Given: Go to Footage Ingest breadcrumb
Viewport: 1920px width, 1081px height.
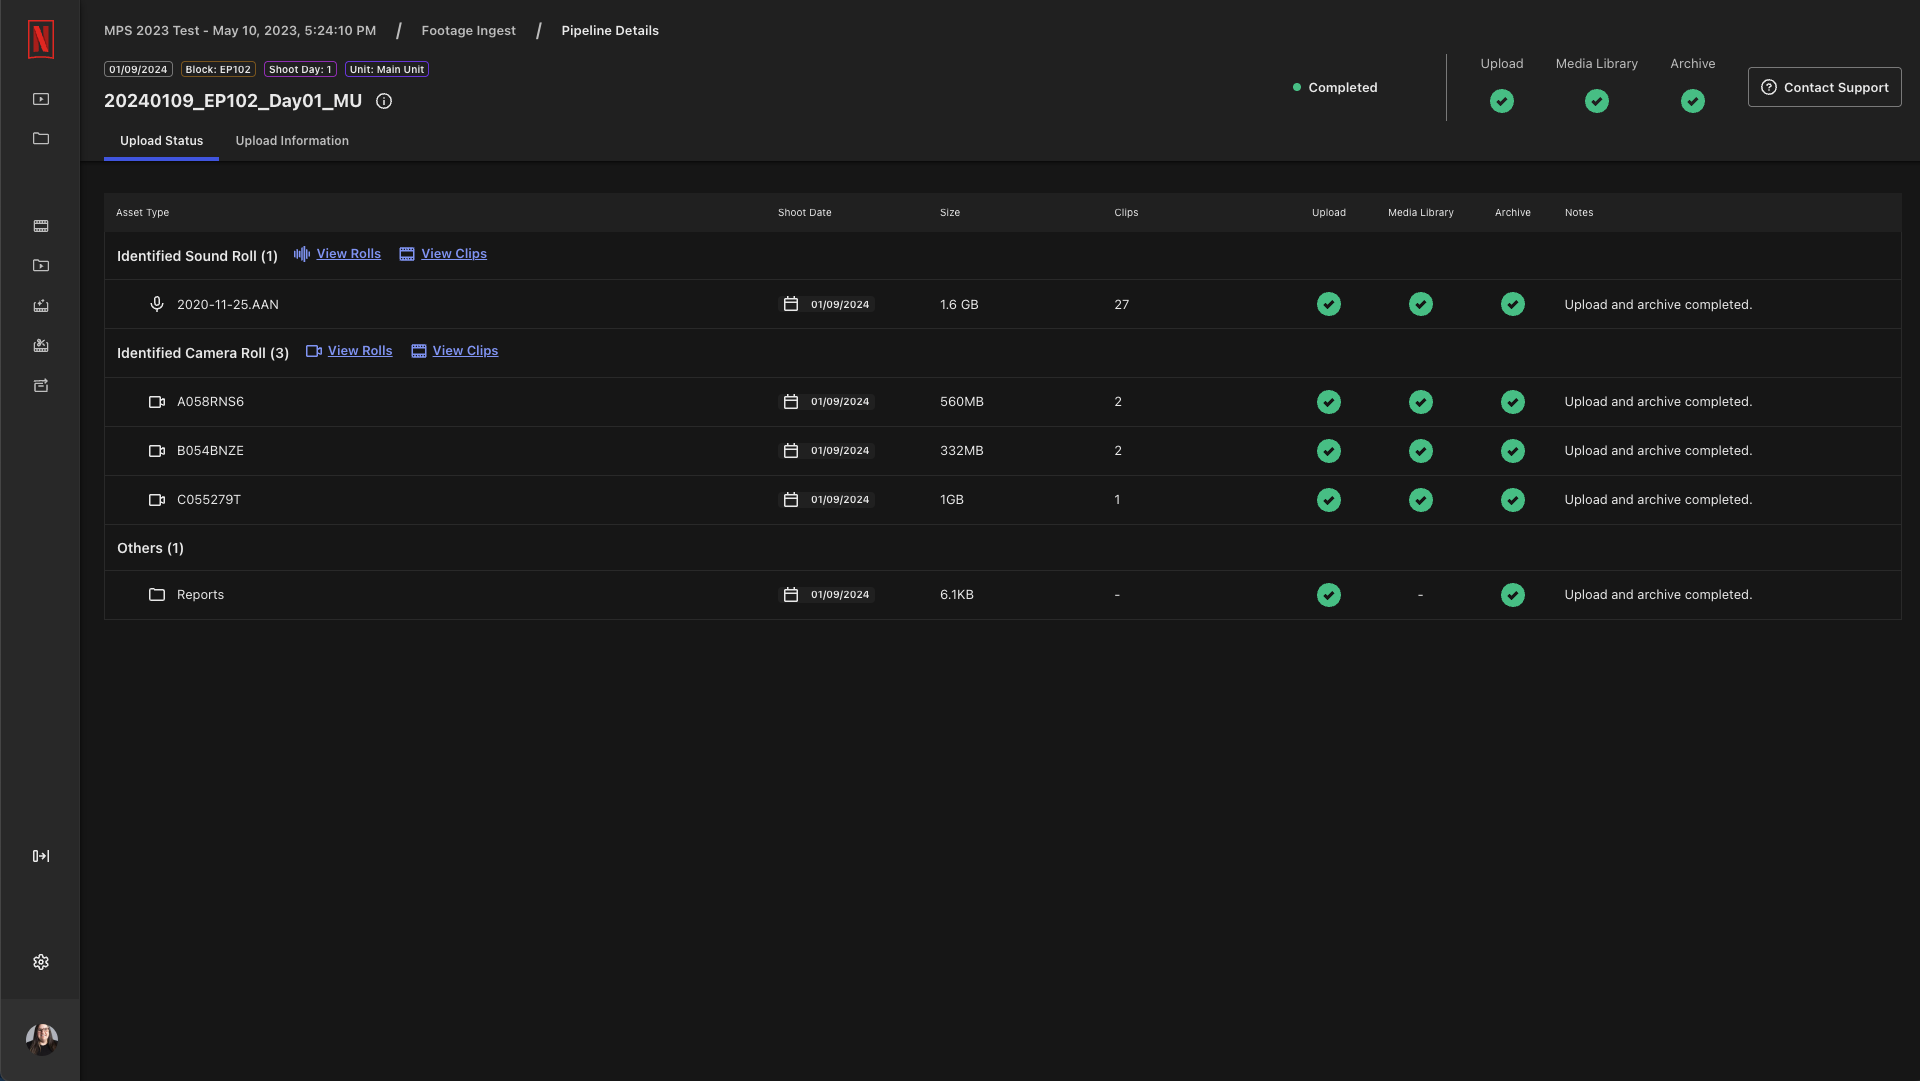Looking at the screenshot, I should click(x=468, y=31).
